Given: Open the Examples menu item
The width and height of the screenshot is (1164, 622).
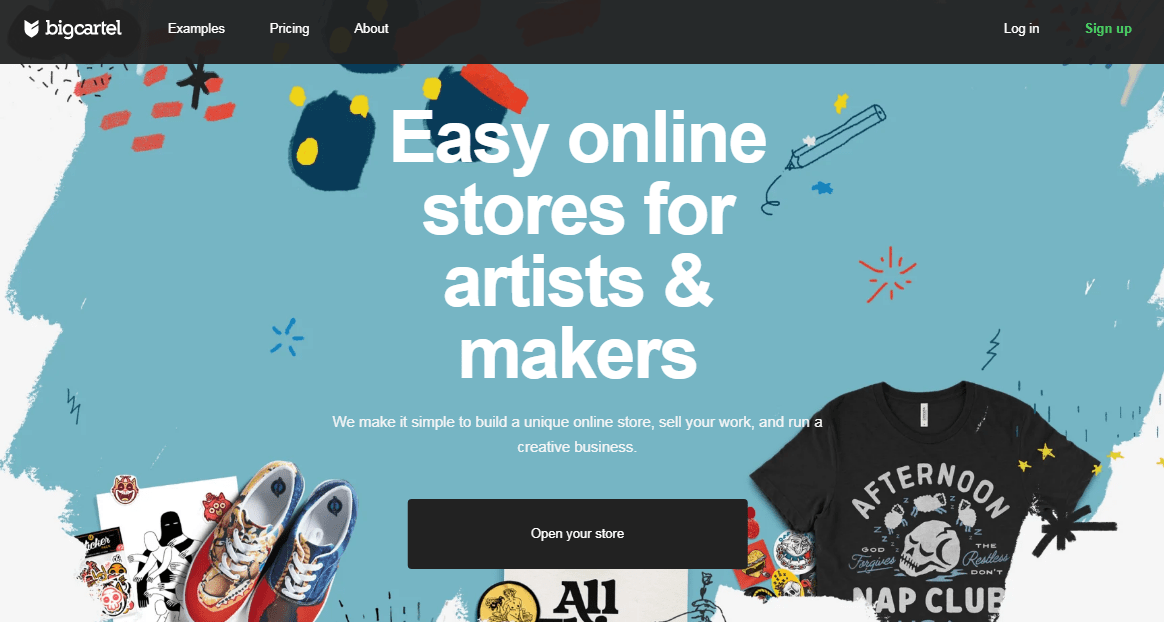Looking at the screenshot, I should (196, 28).
